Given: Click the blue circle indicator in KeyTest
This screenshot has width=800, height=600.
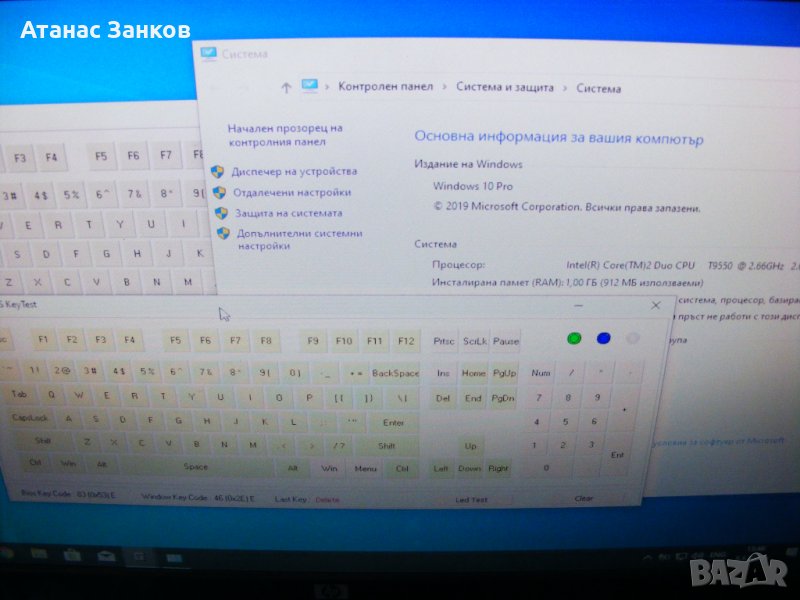Looking at the screenshot, I should pyautogui.click(x=603, y=339).
